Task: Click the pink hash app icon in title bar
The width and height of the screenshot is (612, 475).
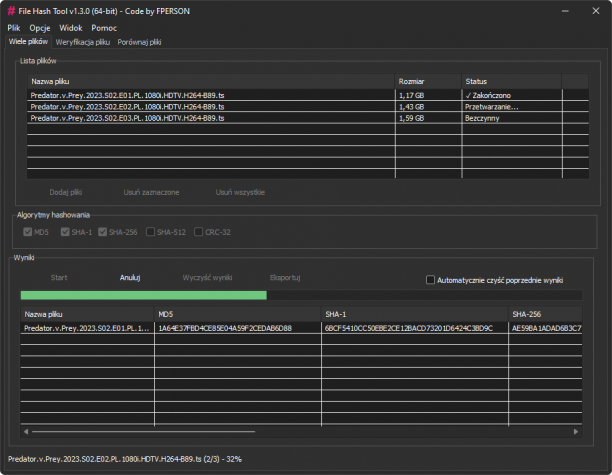Action: coord(11,11)
